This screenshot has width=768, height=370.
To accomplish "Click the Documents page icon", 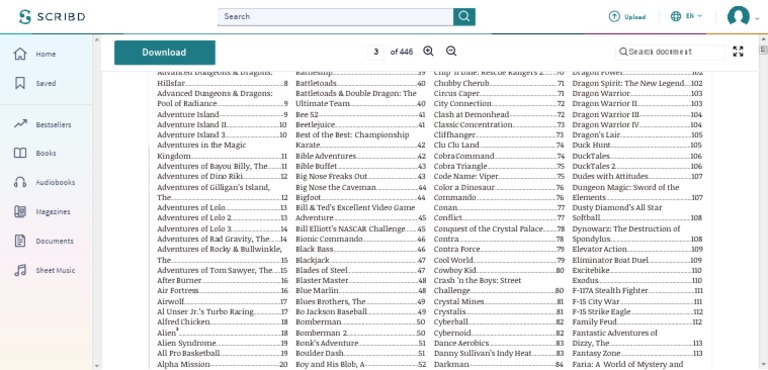I will pos(20,241).
